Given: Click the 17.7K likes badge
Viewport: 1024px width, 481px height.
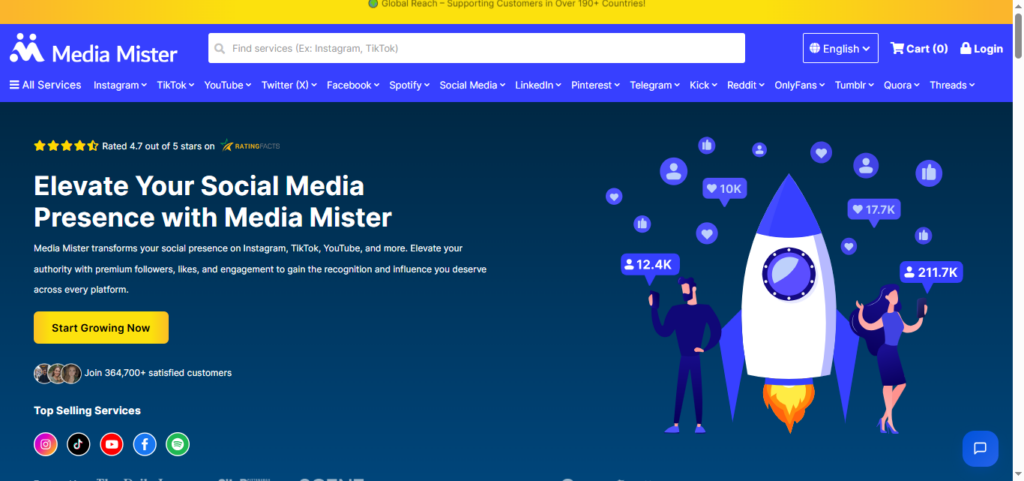Looking at the screenshot, I should (x=874, y=209).
